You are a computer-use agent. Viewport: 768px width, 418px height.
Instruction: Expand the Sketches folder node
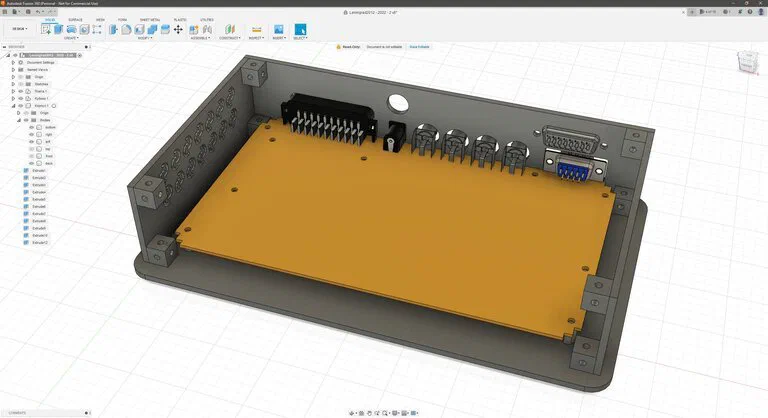pyautogui.click(x=13, y=84)
